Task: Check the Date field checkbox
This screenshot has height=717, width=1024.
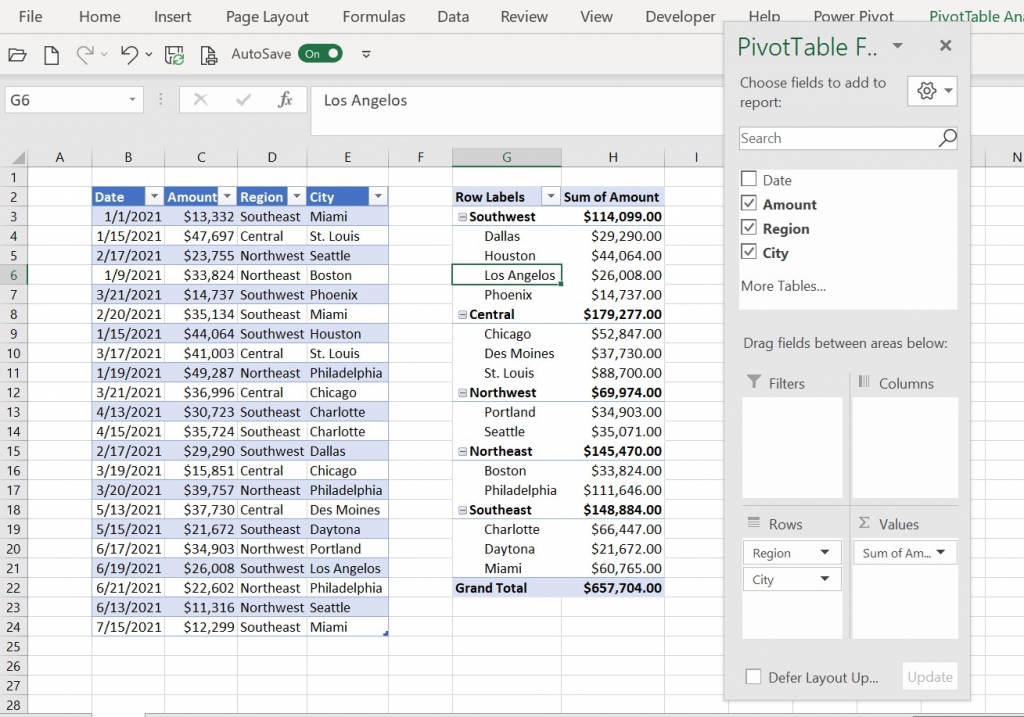Action: pyautogui.click(x=749, y=179)
